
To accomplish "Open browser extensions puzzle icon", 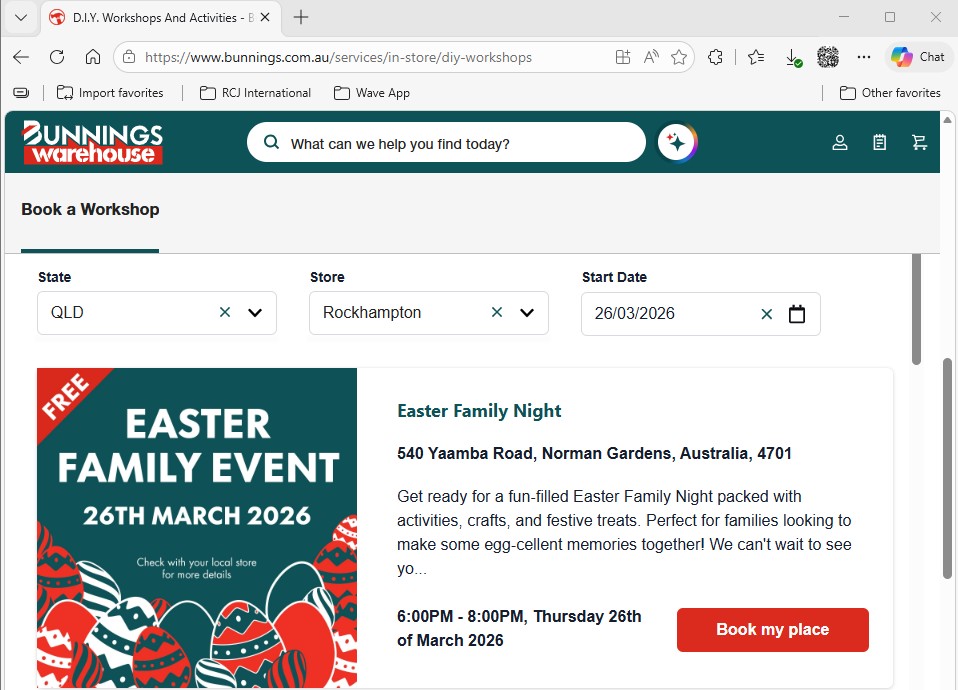I will [715, 57].
